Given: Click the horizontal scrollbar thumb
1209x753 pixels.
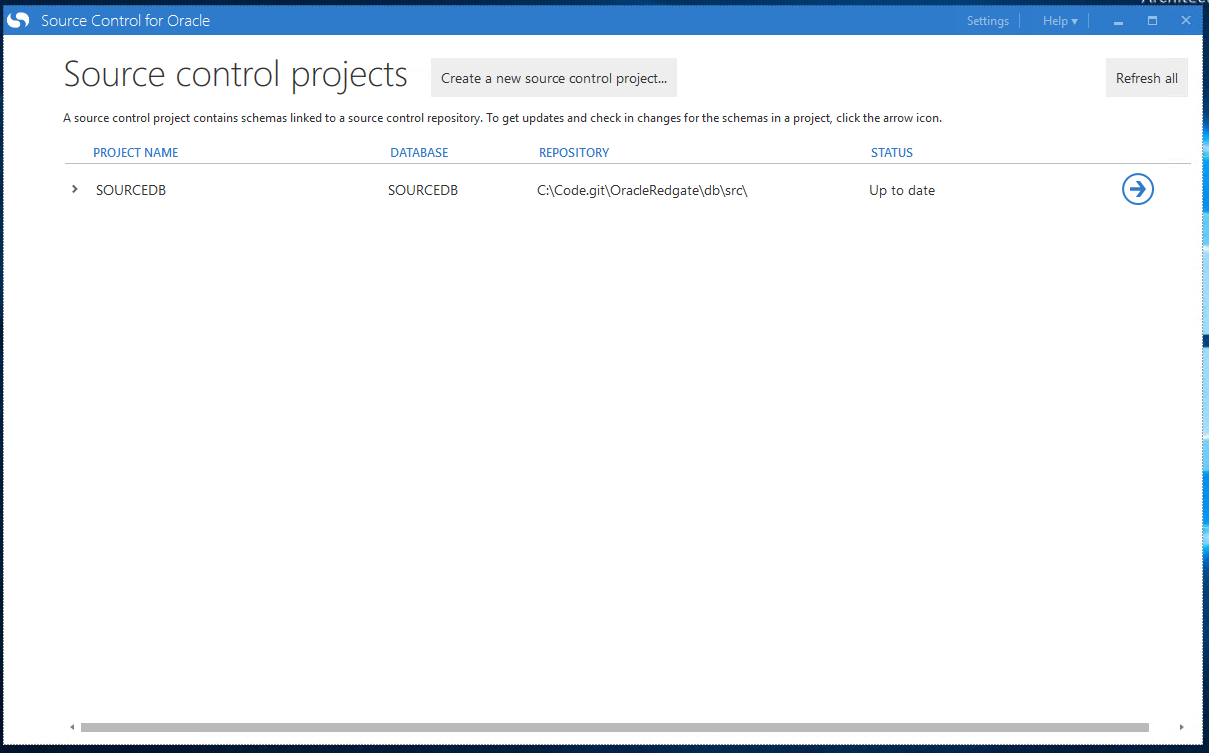Looking at the screenshot, I should (614, 727).
